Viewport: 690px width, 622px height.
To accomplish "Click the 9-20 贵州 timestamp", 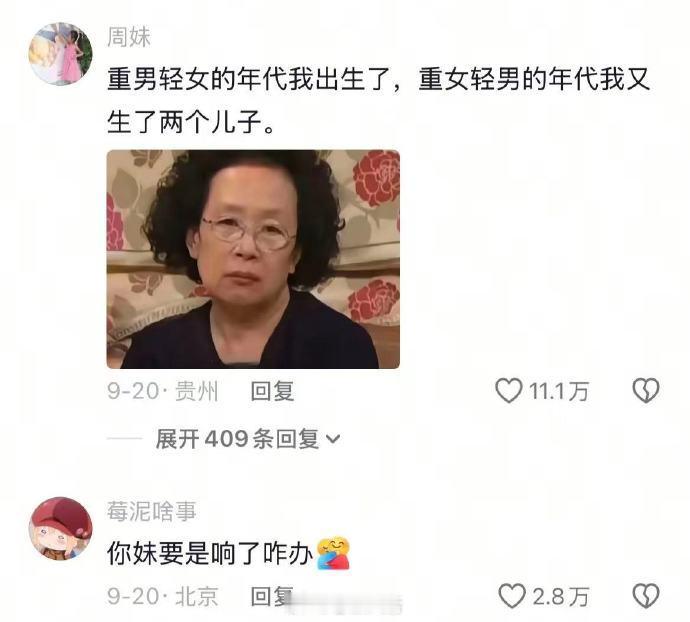I will pos(163,391).
